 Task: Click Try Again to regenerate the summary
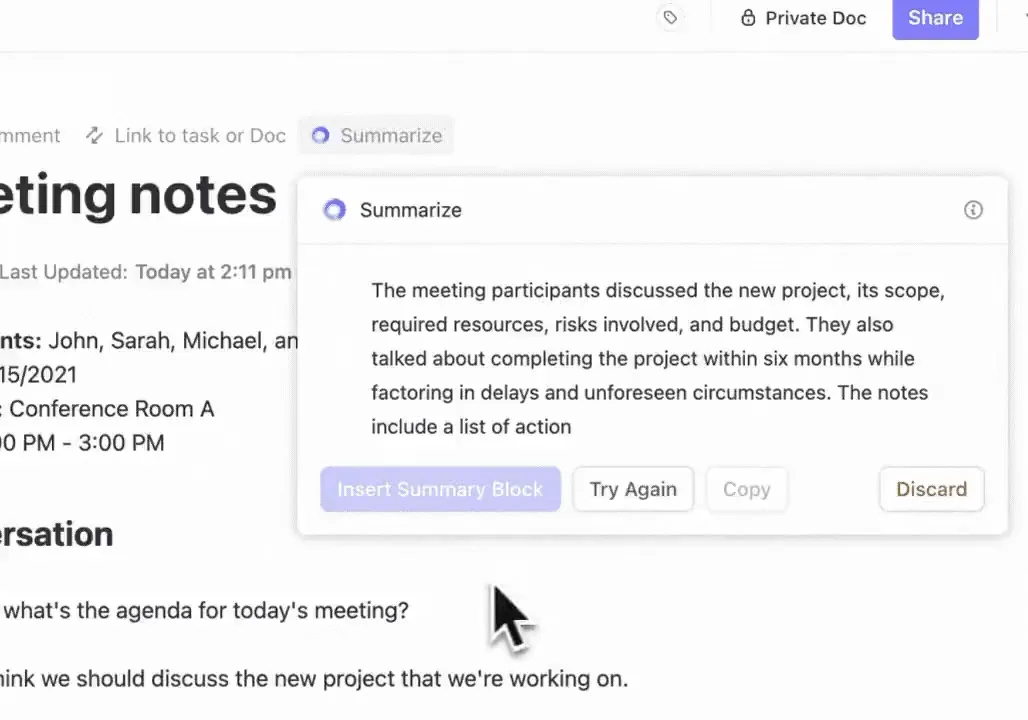click(x=633, y=489)
